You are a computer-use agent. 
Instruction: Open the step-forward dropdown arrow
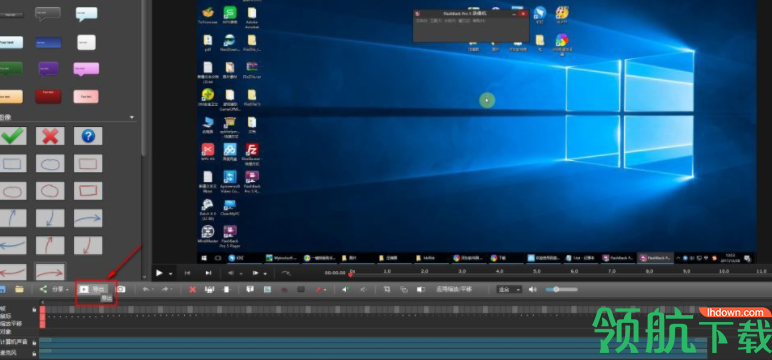(x=265, y=273)
